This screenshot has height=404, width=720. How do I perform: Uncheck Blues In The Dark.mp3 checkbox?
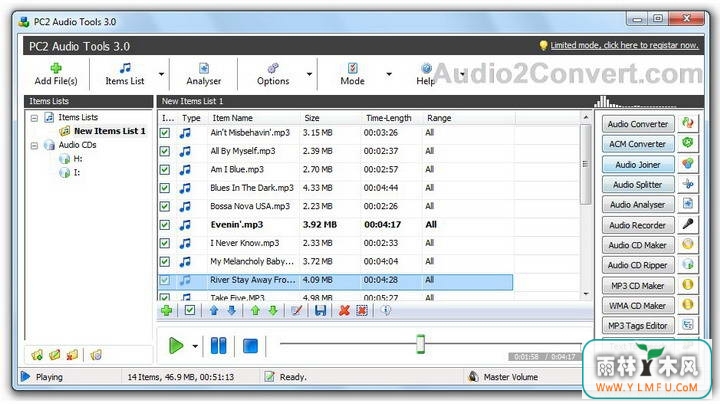pos(165,188)
